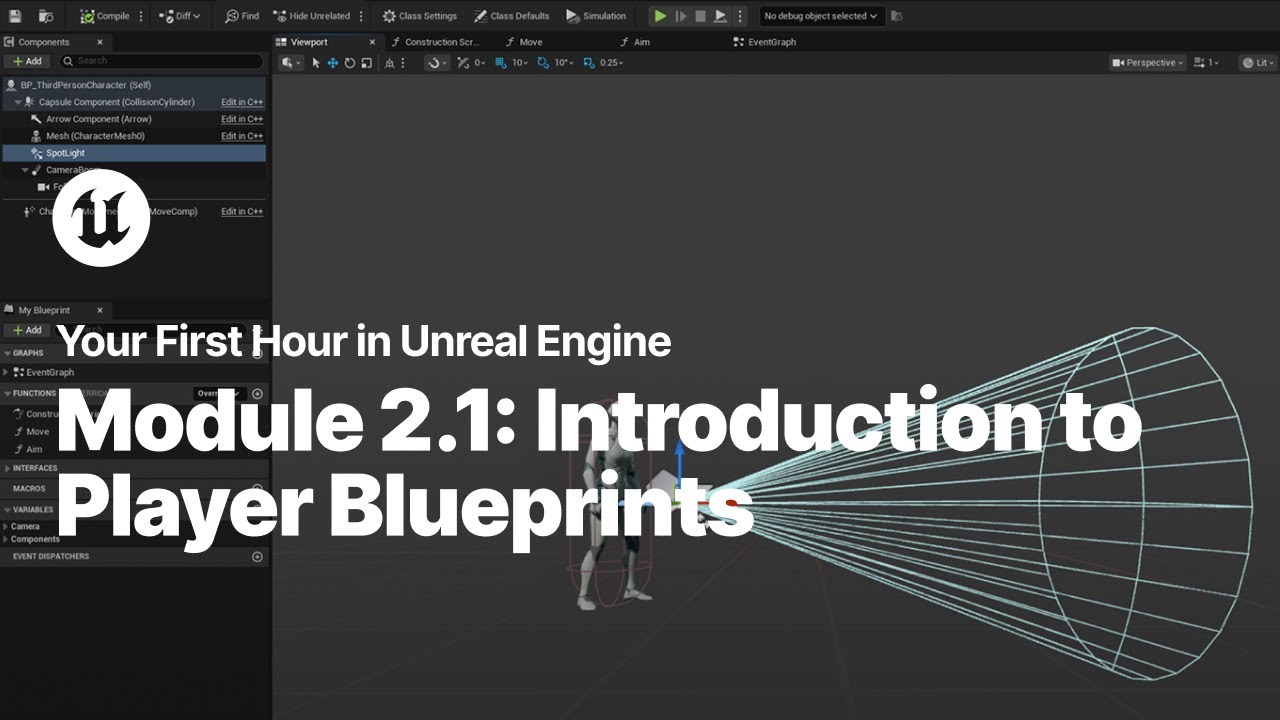Click the green Play button
This screenshot has height=720, width=1280.
point(660,16)
